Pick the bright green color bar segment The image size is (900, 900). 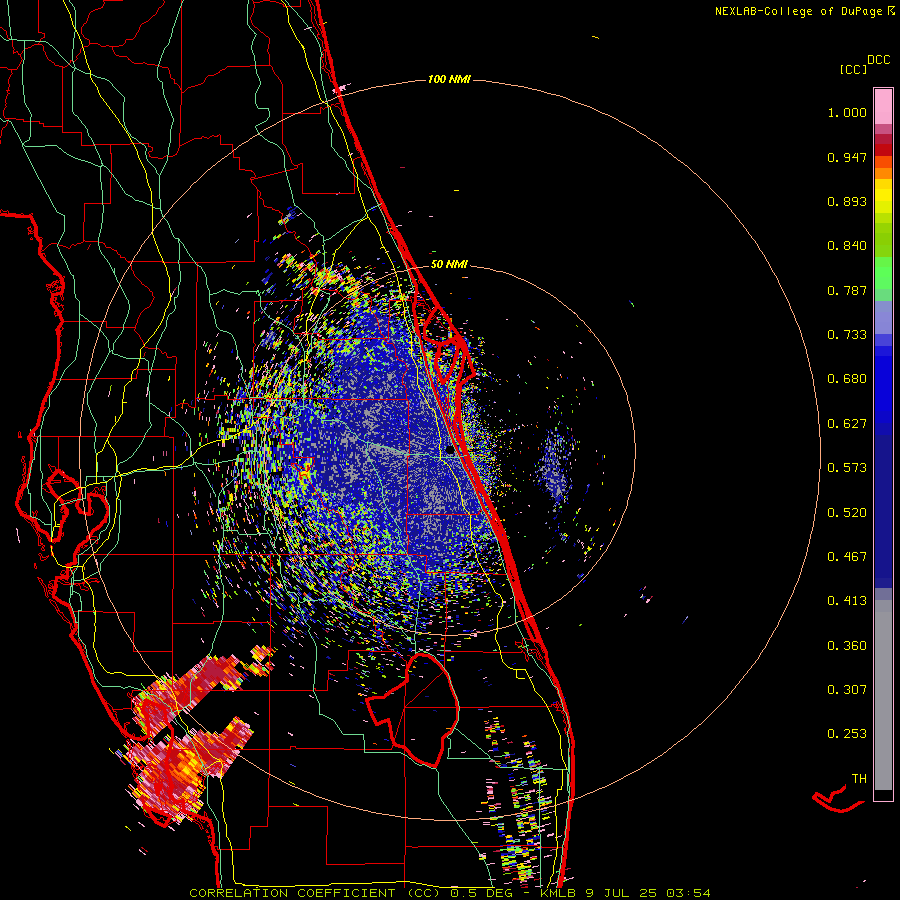tap(883, 273)
